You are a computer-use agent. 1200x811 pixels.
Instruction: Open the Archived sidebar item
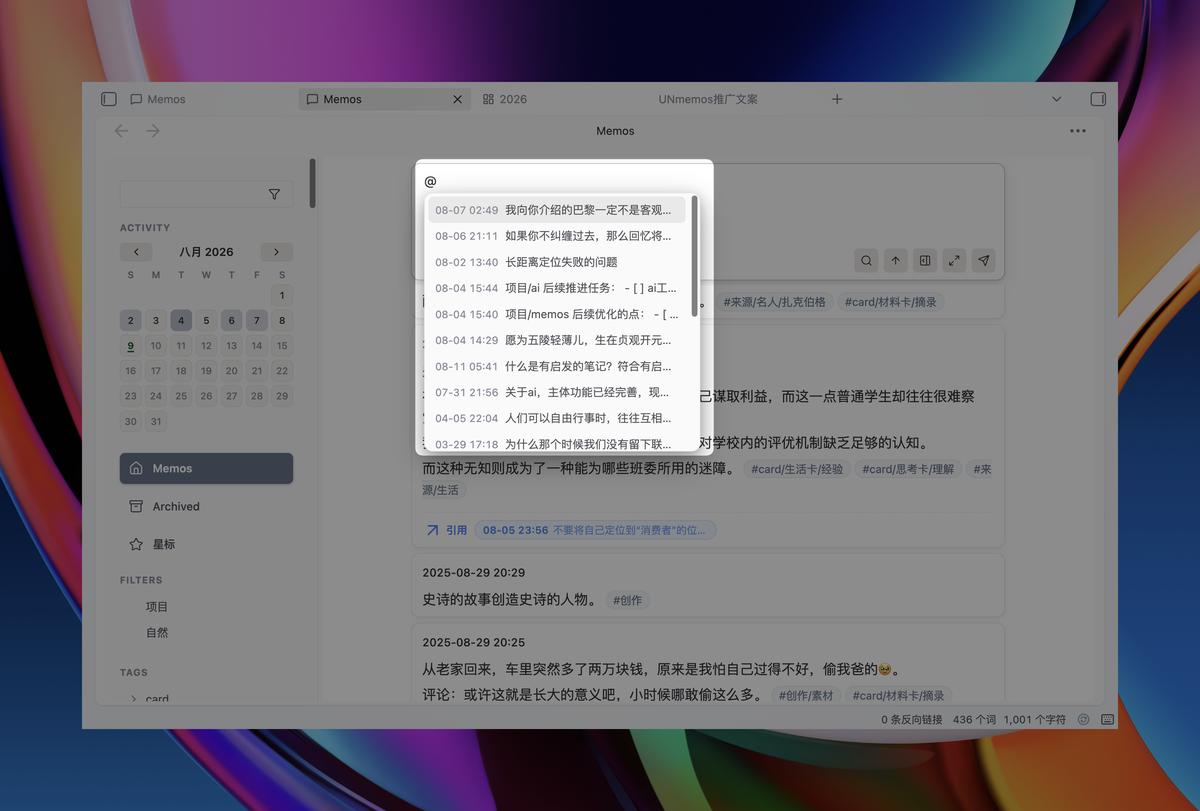206,506
